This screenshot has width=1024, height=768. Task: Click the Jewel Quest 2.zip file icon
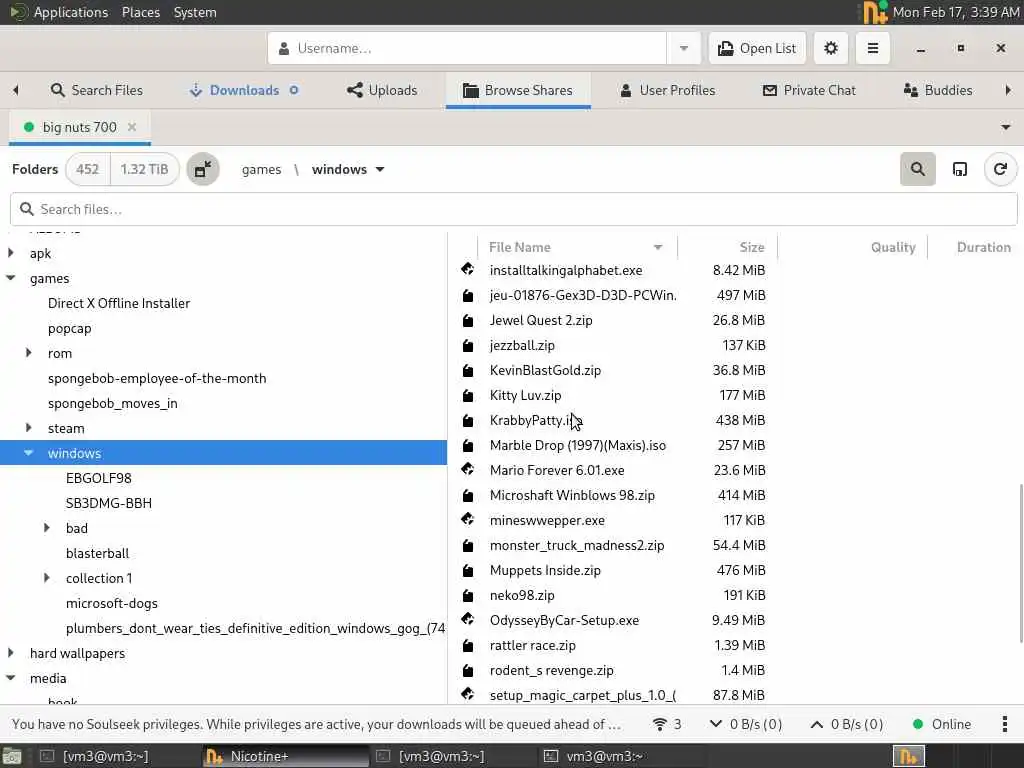click(x=468, y=320)
